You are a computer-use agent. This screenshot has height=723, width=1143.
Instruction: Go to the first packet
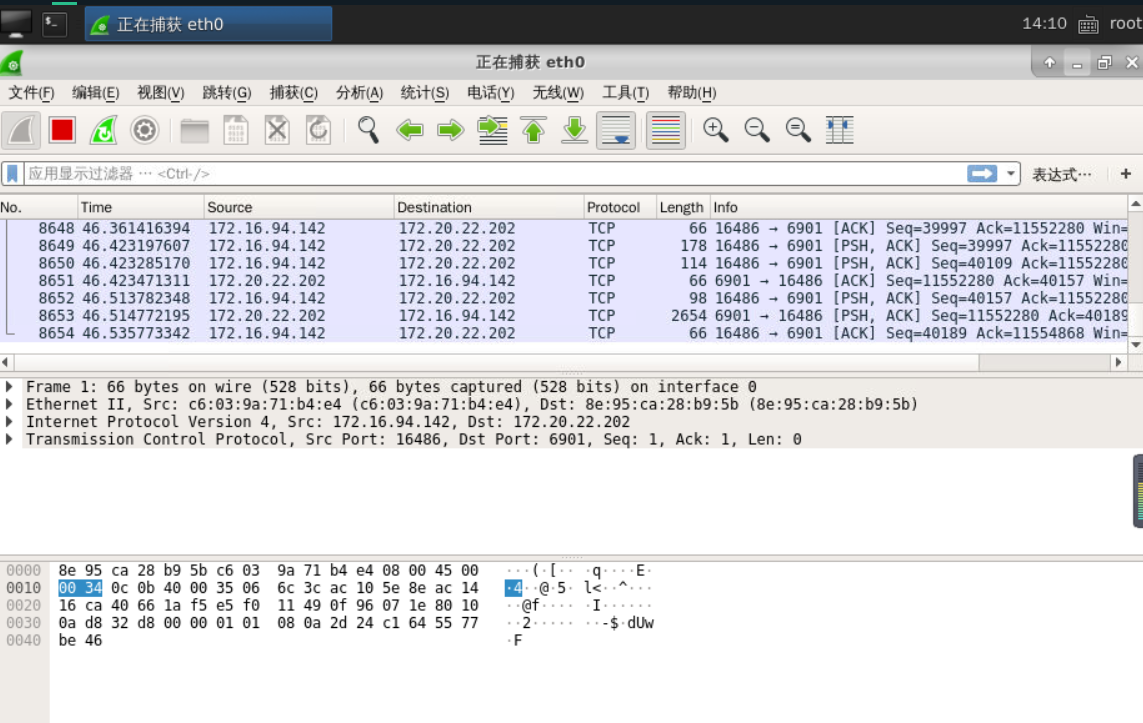pos(534,129)
